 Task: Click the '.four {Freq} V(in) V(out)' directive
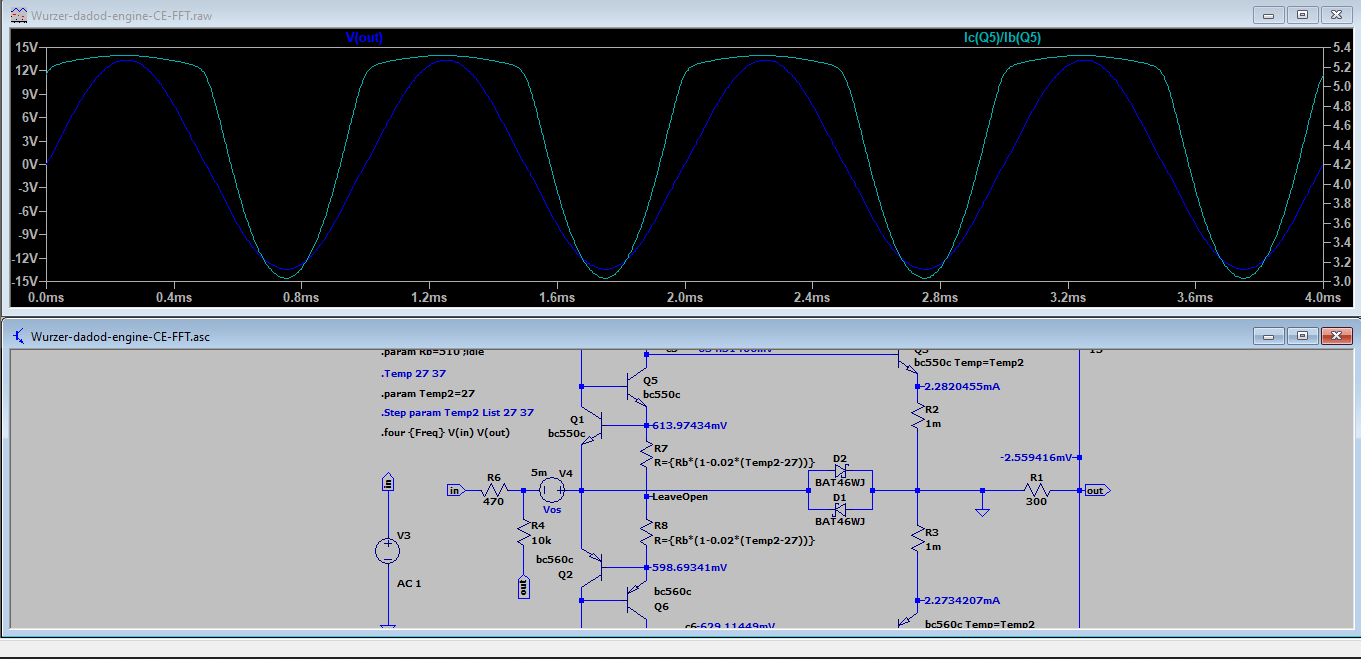coord(446,433)
